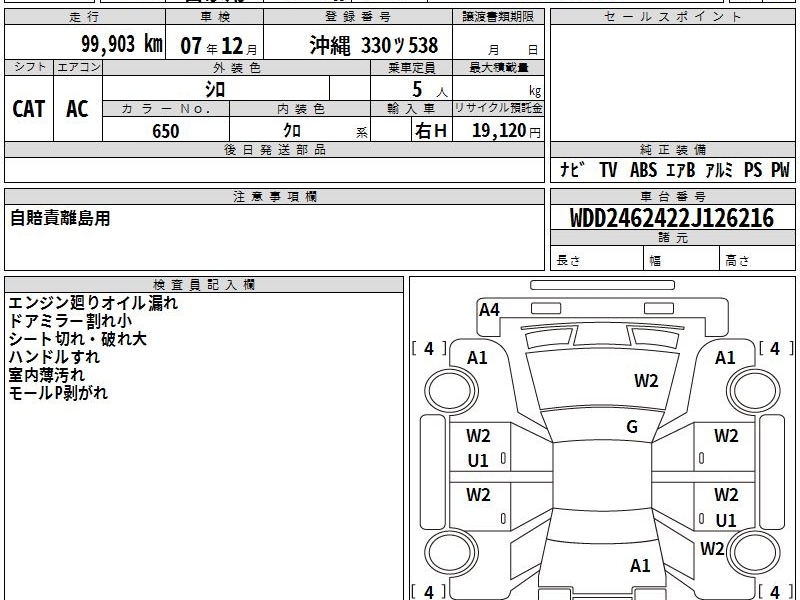Screen dimensions: 800x600
Task: Select the 最大積載量 header
Action: point(498,68)
